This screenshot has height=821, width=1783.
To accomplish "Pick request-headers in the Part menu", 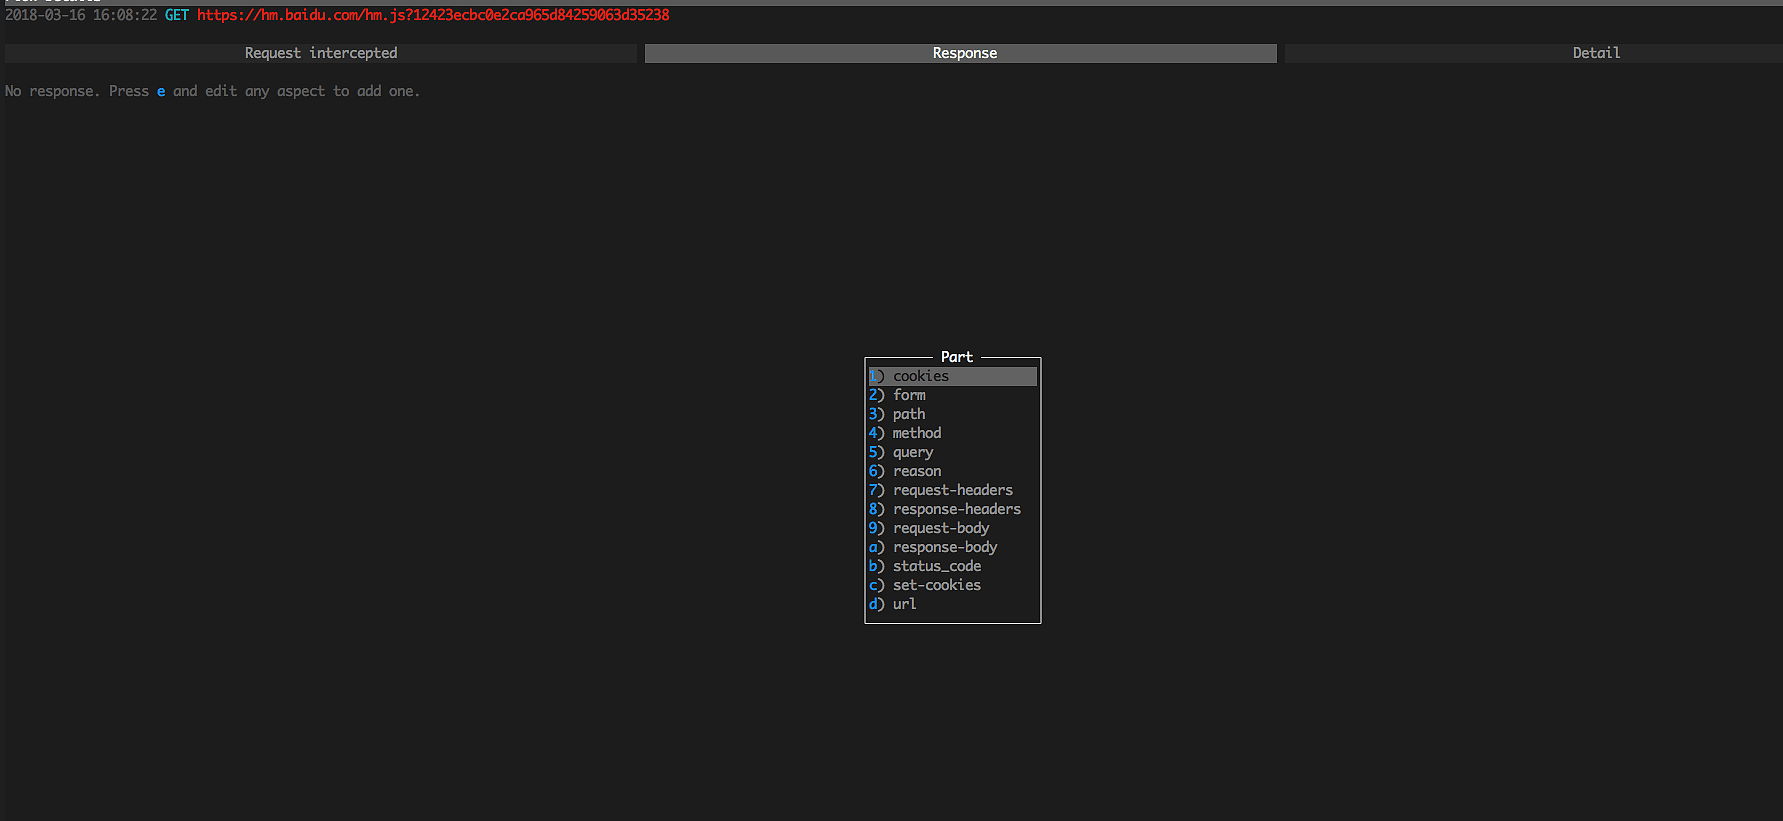I will (x=952, y=490).
